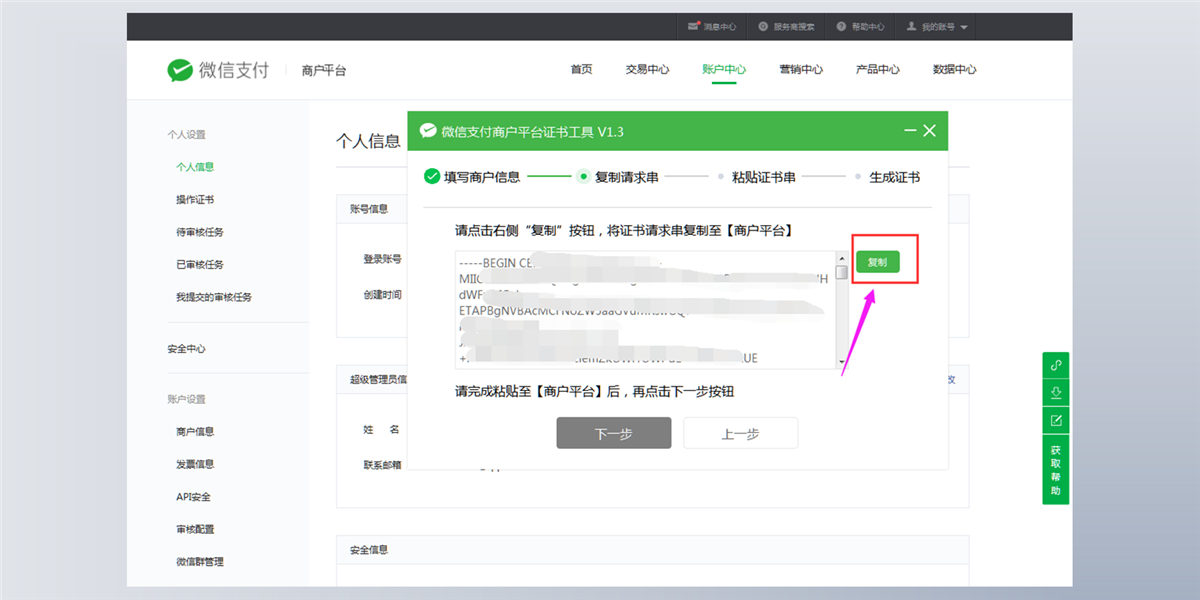Close the certificate tool dialog

[930, 131]
